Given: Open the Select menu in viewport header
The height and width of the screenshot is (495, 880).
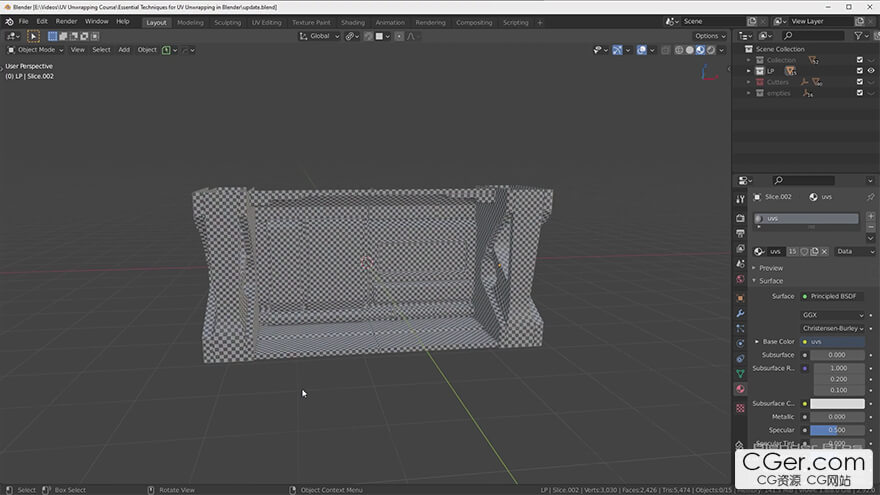Looking at the screenshot, I should (101, 50).
